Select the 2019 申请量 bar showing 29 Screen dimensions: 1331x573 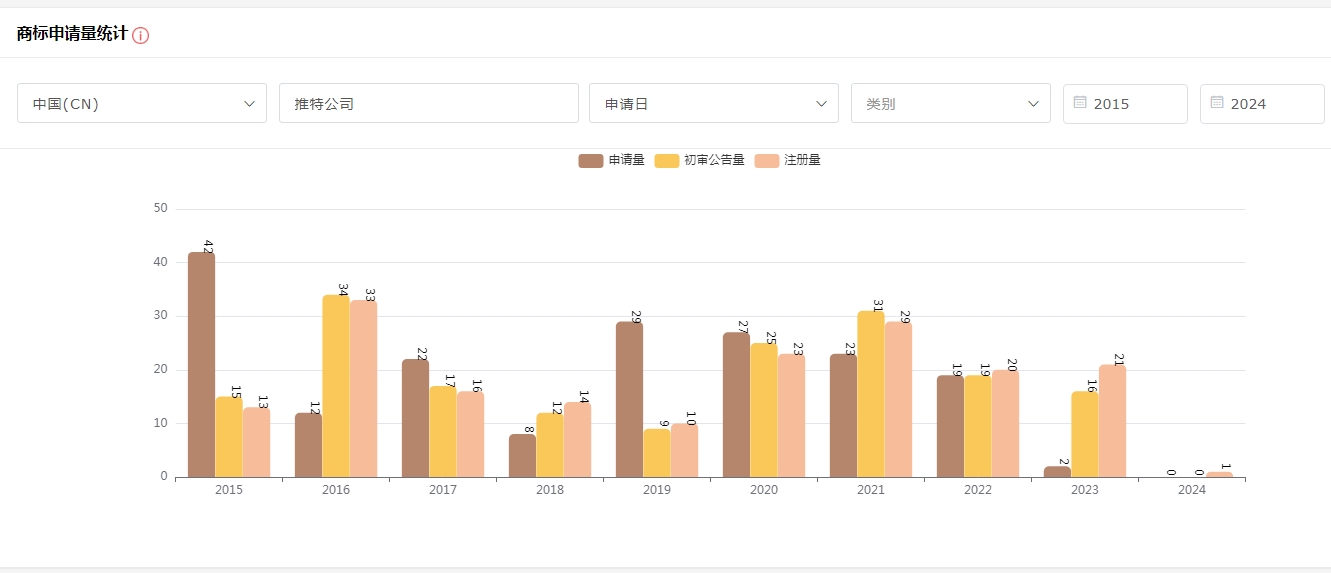629,400
